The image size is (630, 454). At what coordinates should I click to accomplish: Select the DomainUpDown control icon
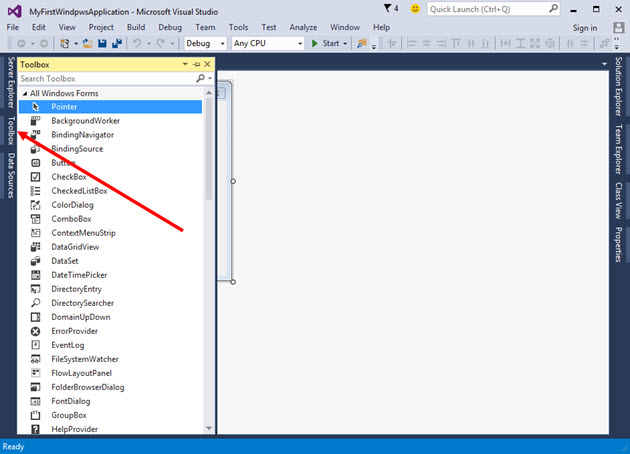coord(35,317)
